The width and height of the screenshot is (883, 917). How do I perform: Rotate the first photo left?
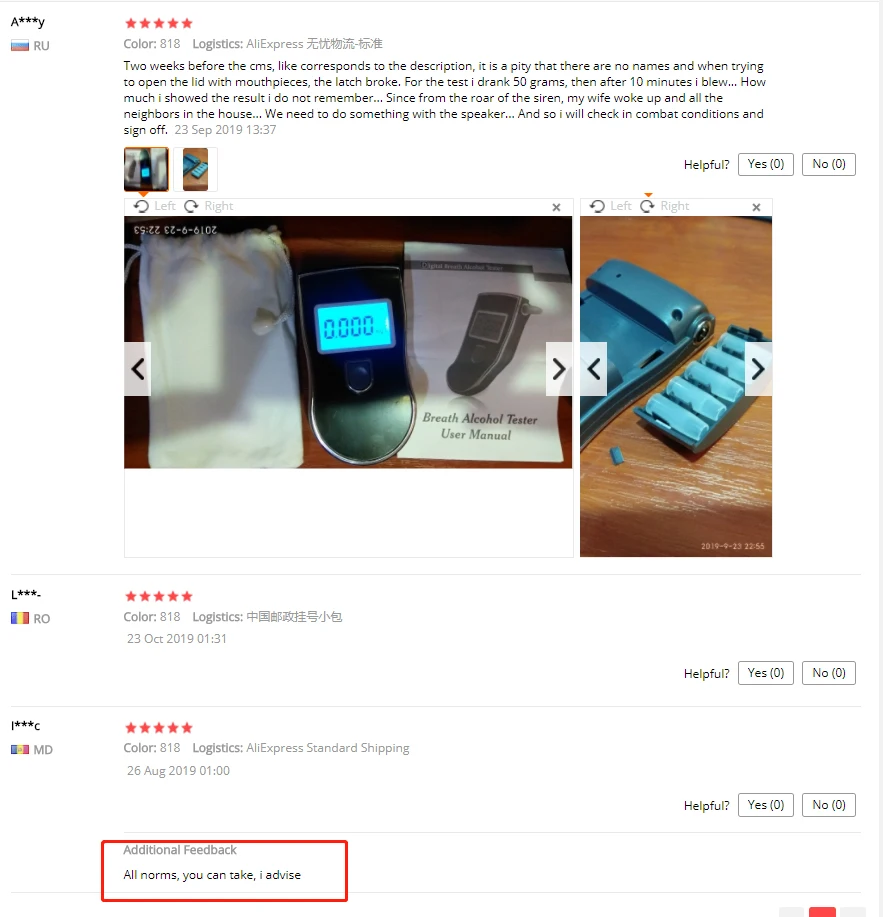pos(155,206)
